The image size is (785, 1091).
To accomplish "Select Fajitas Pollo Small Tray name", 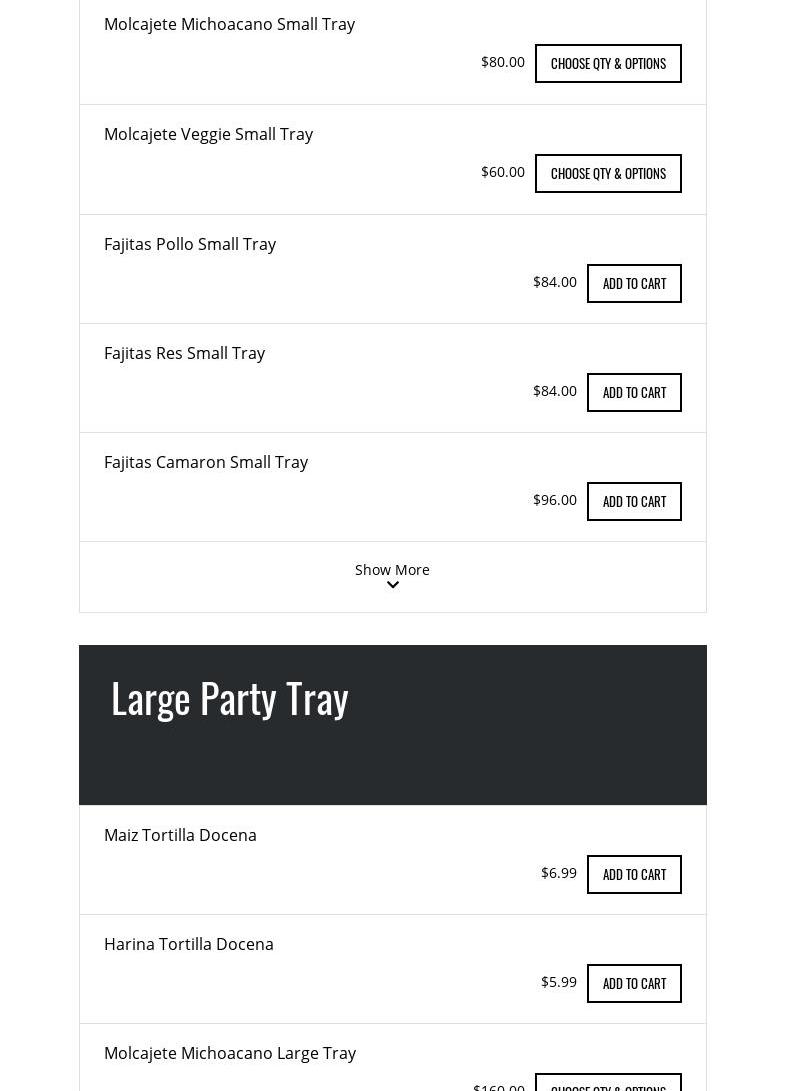I will [190, 244].
